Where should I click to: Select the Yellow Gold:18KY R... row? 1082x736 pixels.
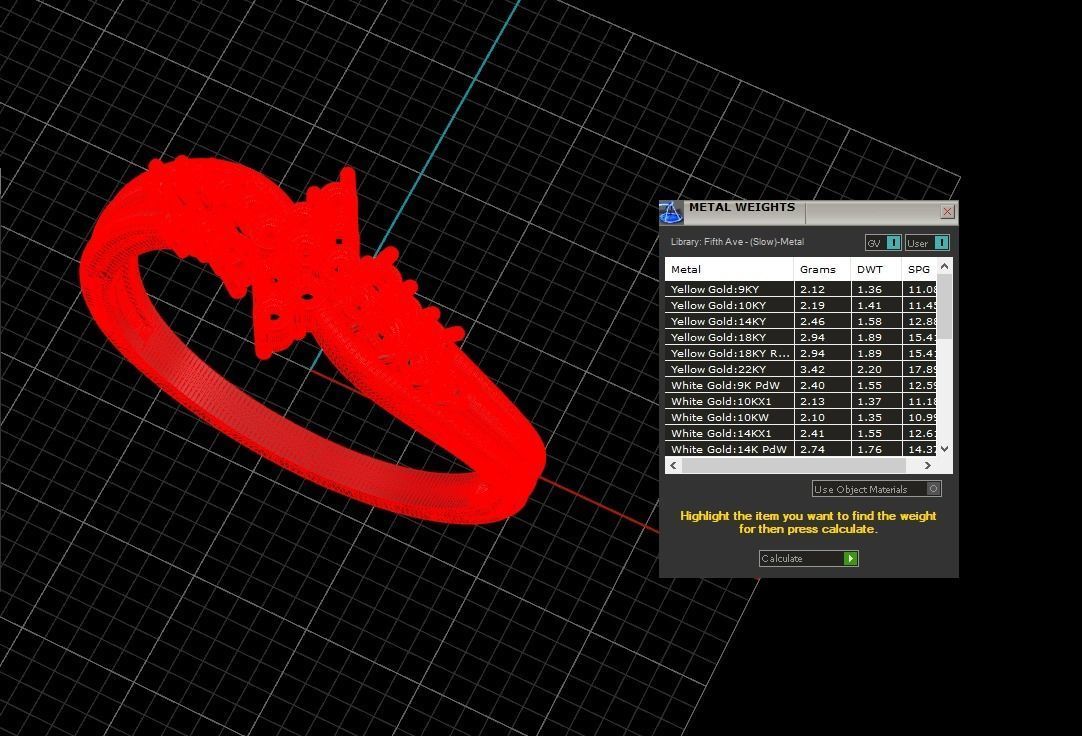coord(801,353)
